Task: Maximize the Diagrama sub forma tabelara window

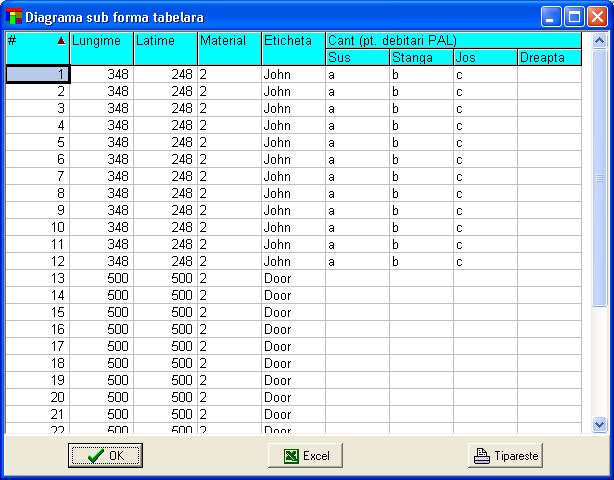Action: point(575,17)
